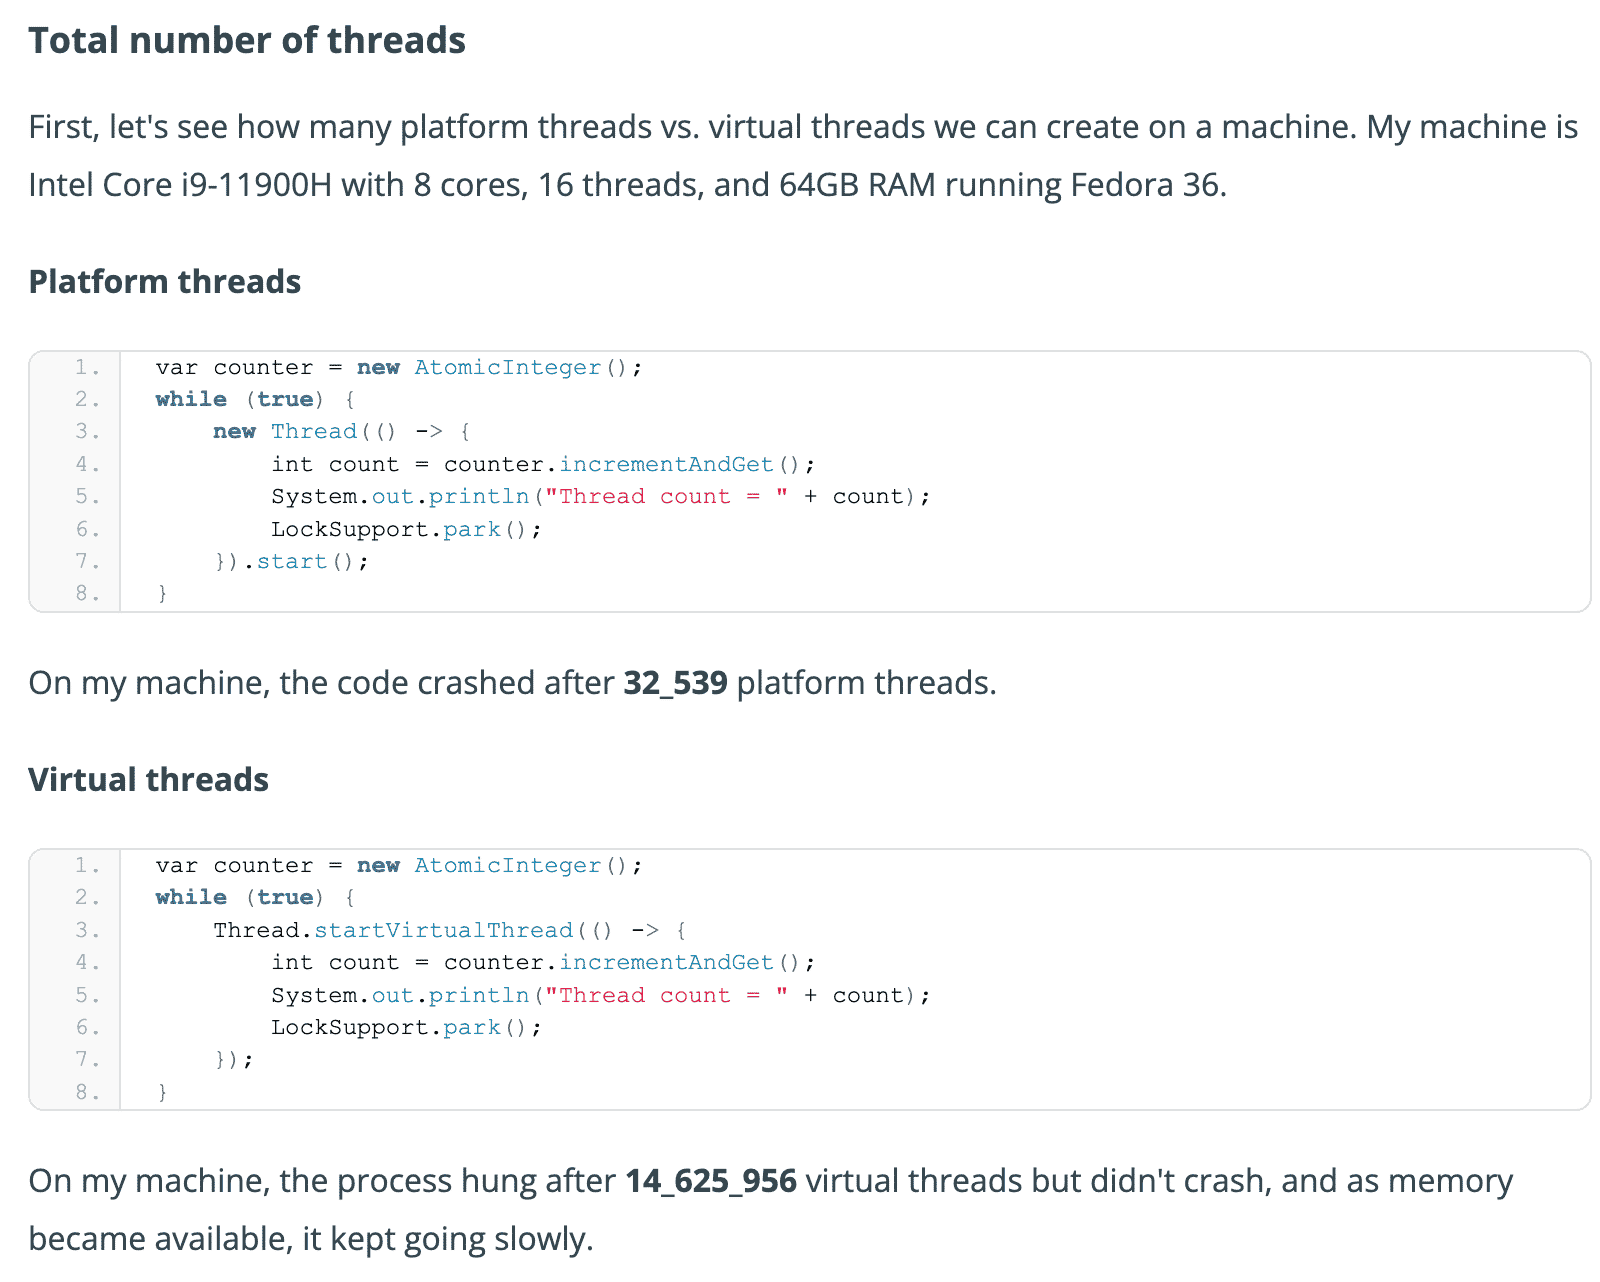The width and height of the screenshot is (1600, 1282).
Task: Click 'start' method in platform code
Action: 292,561
